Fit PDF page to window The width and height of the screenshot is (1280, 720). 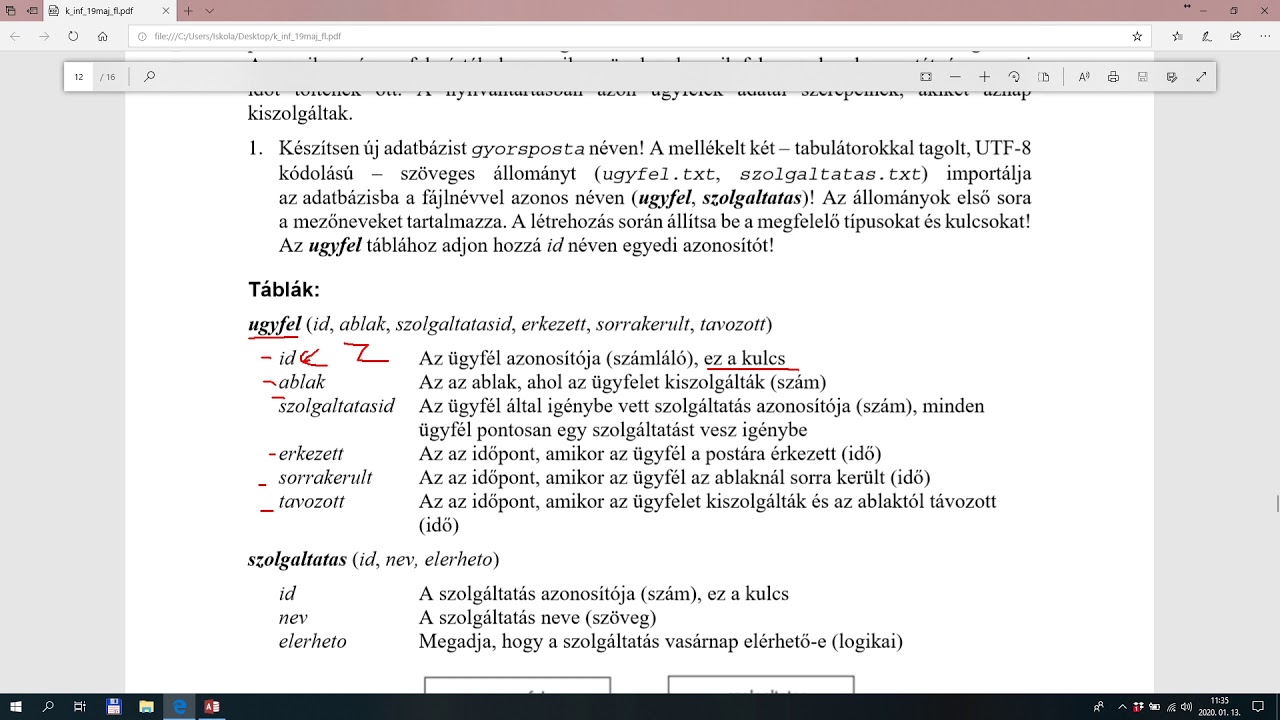click(926, 77)
